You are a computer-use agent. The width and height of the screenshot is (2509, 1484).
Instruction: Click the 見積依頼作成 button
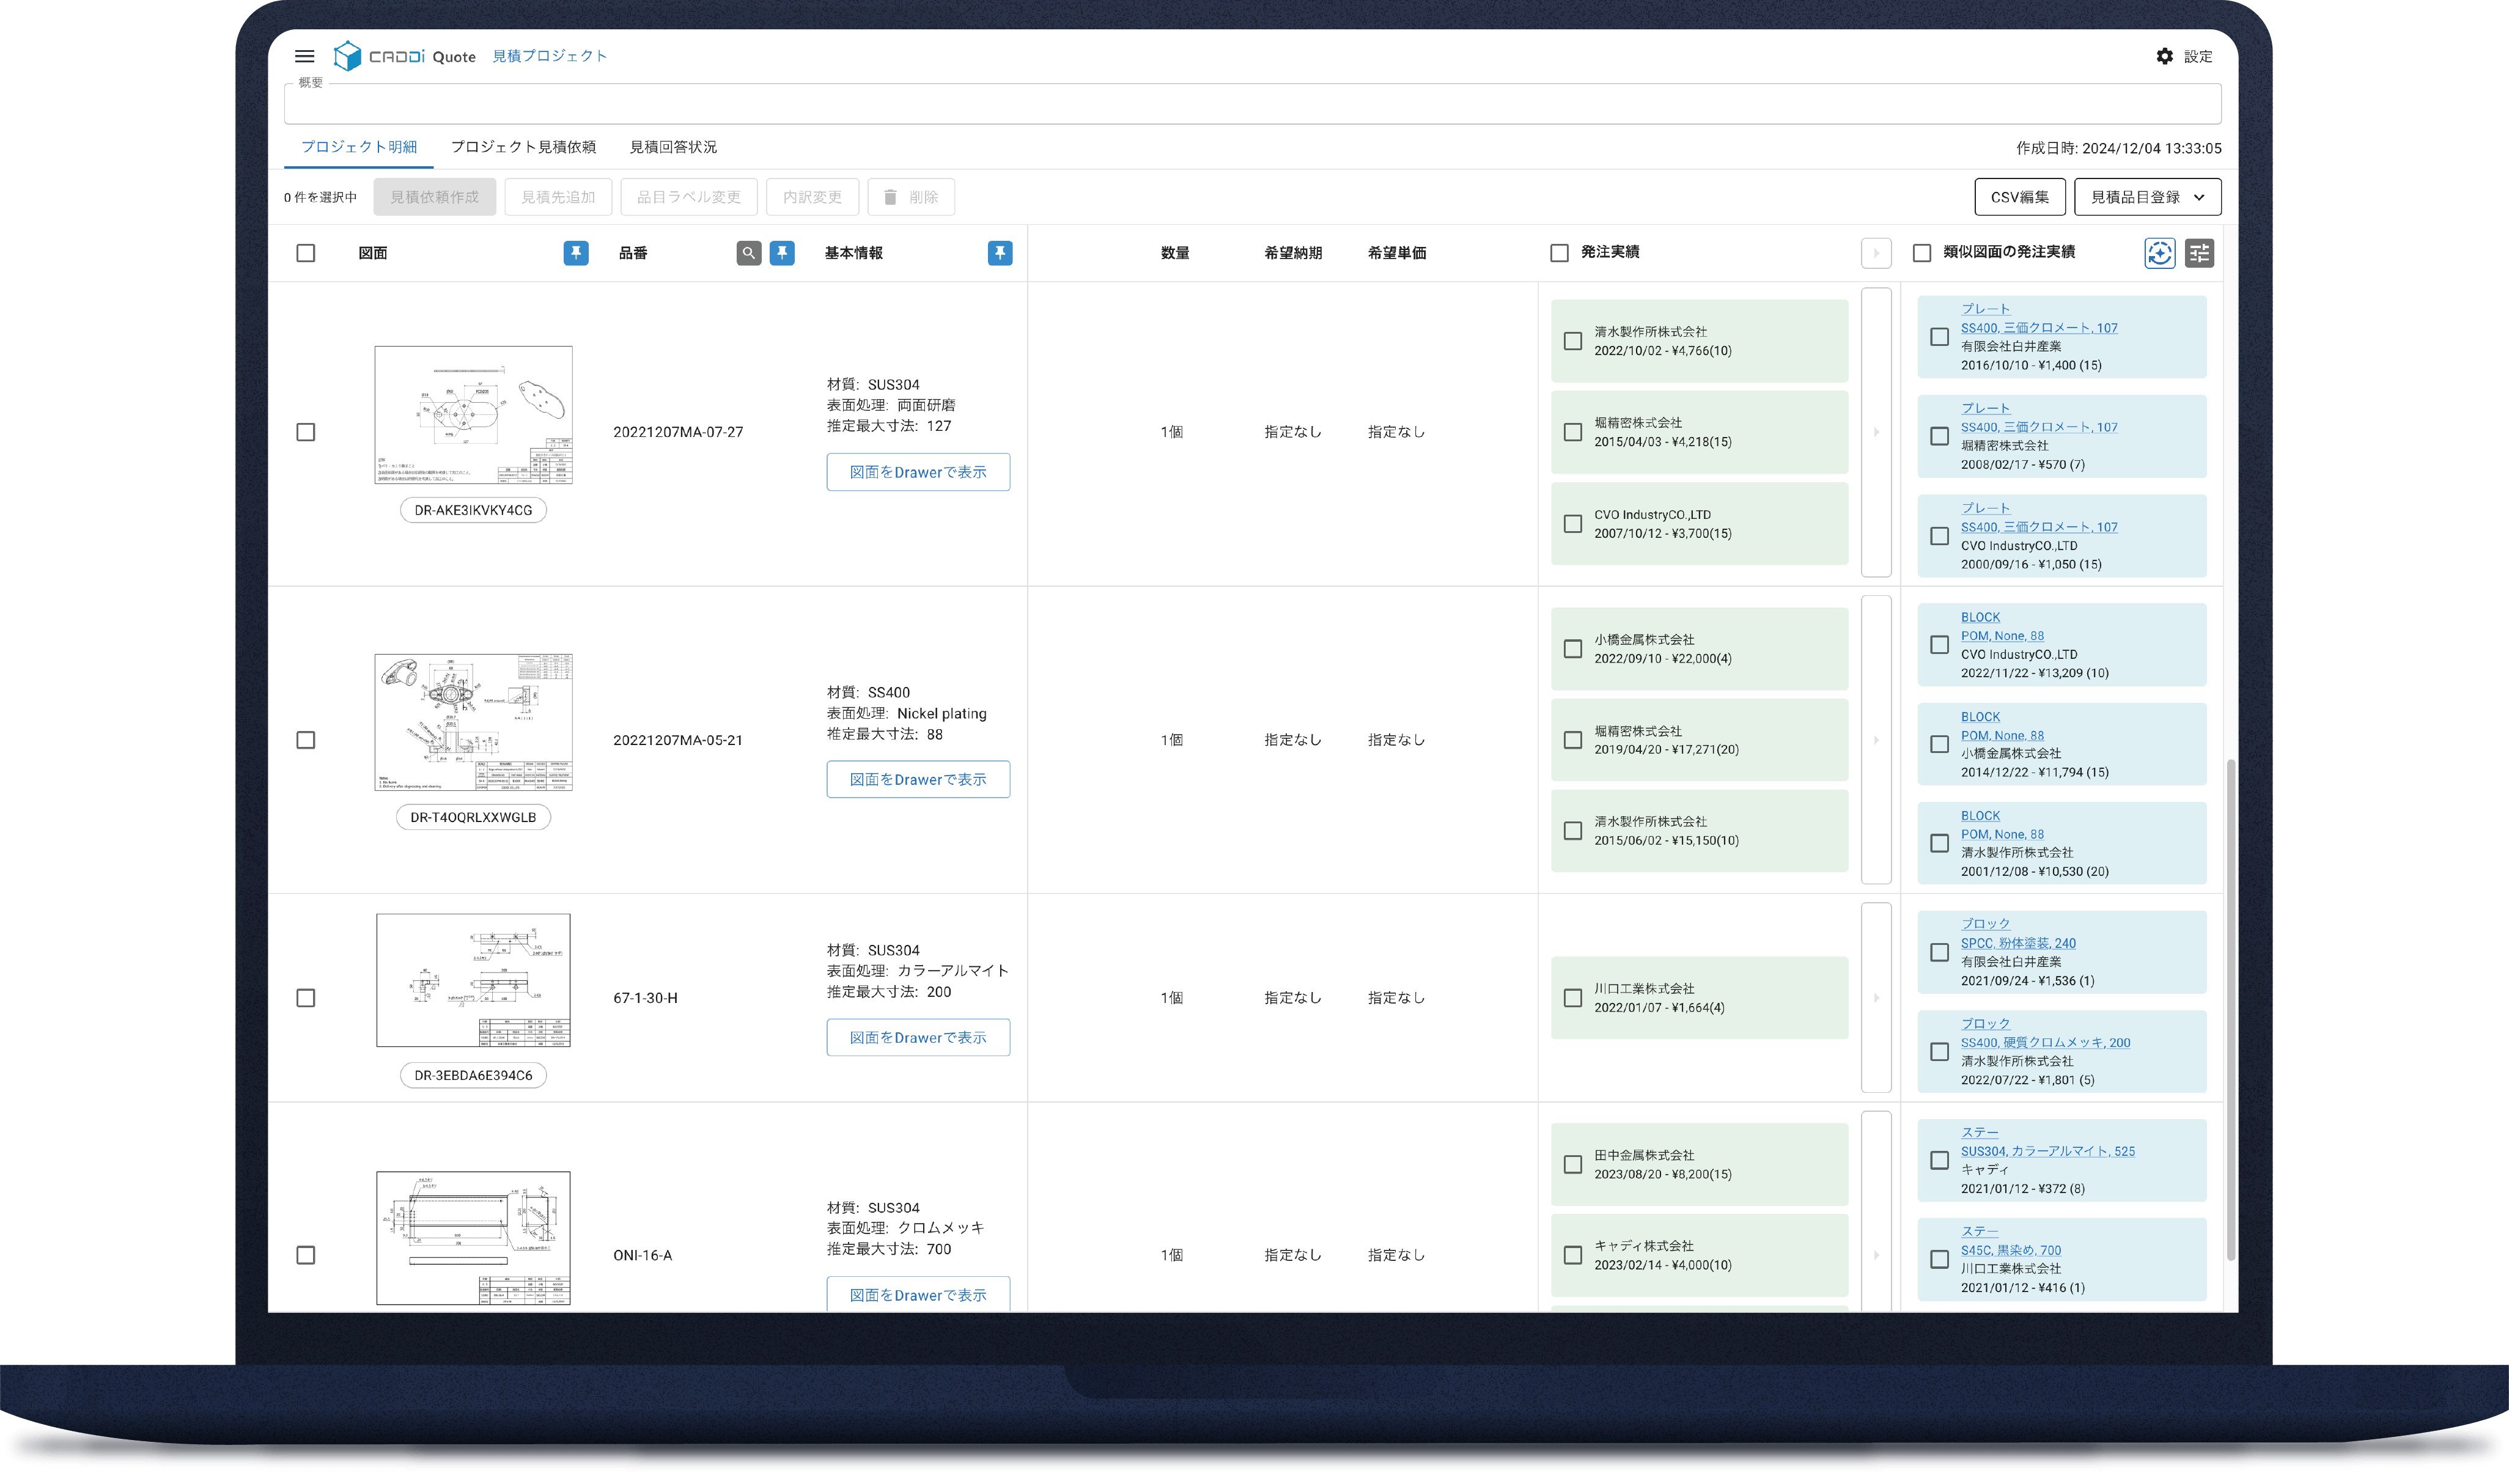pyautogui.click(x=435, y=197)
